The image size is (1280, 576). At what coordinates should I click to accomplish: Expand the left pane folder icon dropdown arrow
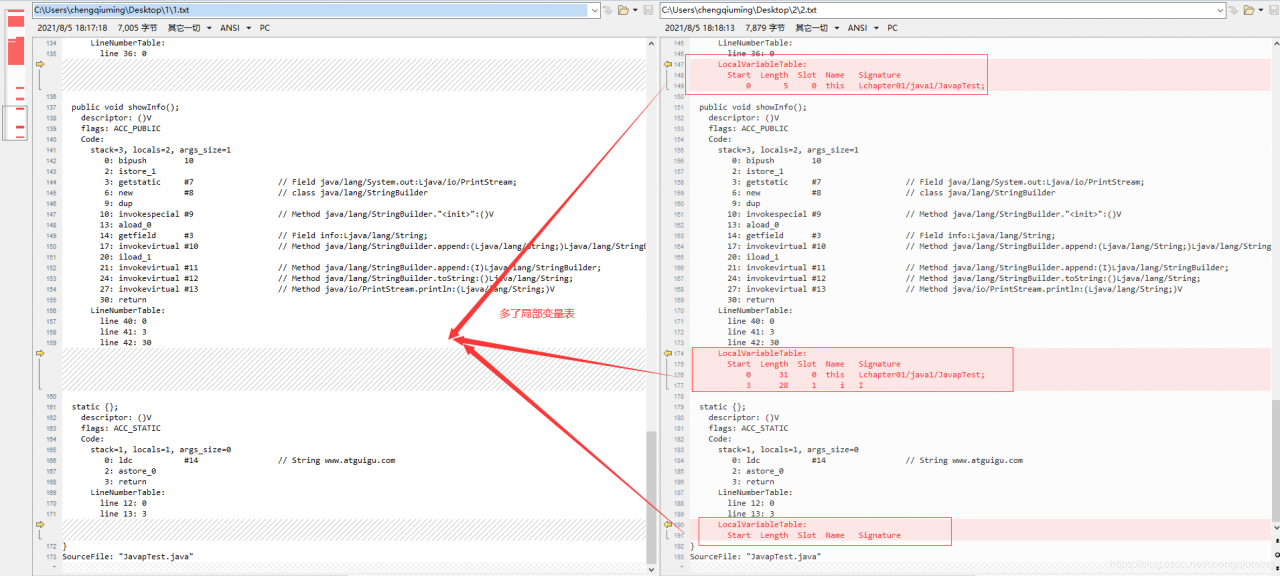pyautogui.click(x=633, y=10)
